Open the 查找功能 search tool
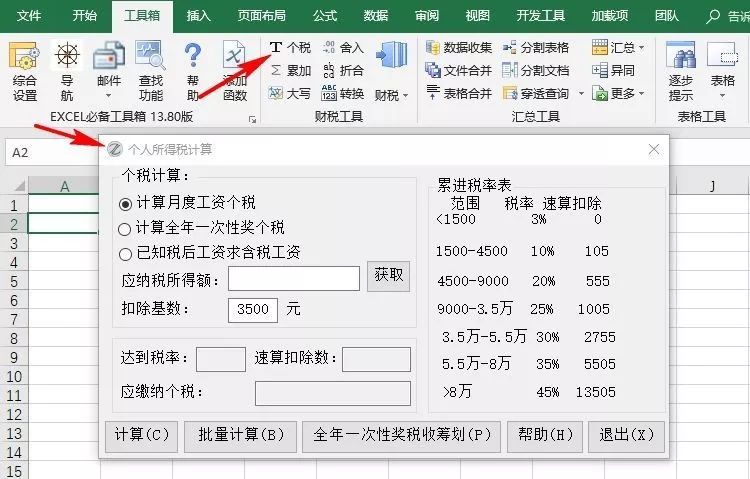Screen dimensions: 750x479 (x=151, y=71)
